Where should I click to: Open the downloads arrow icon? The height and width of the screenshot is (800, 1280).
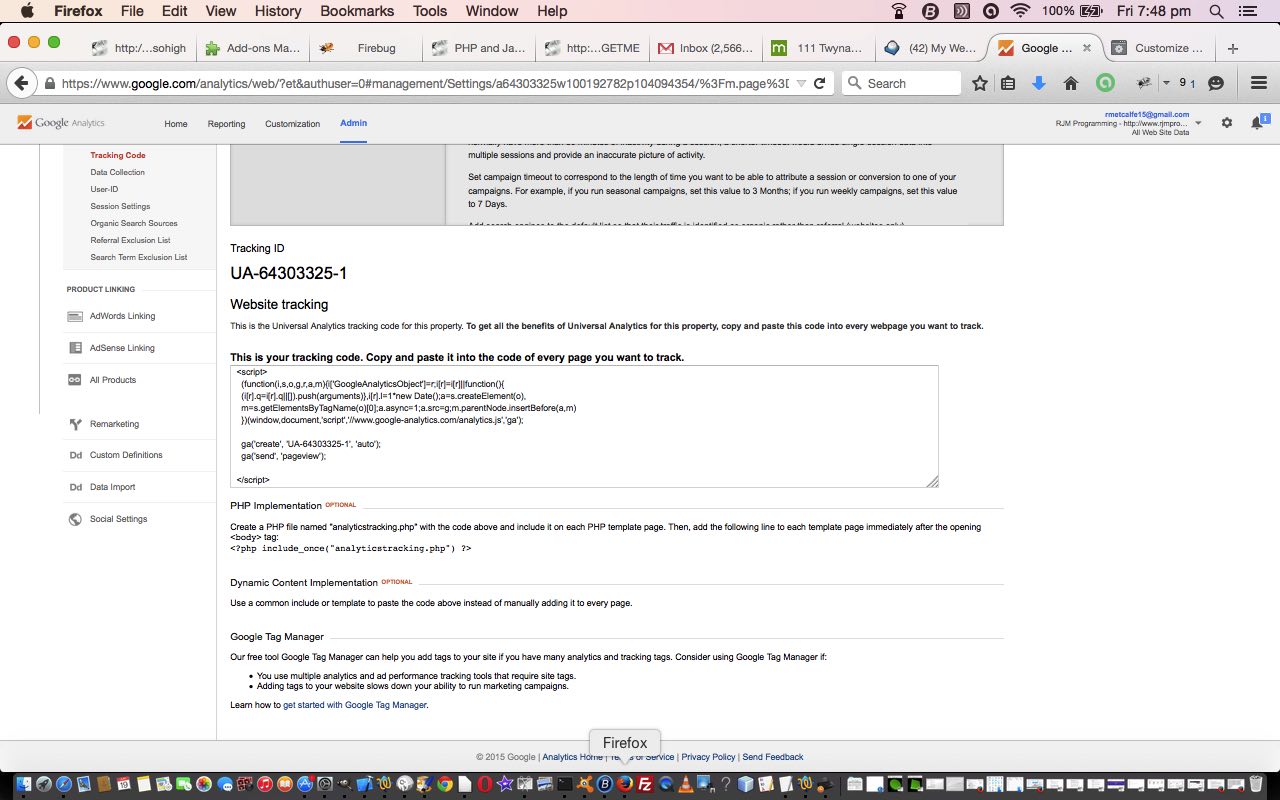[1039, 83]
